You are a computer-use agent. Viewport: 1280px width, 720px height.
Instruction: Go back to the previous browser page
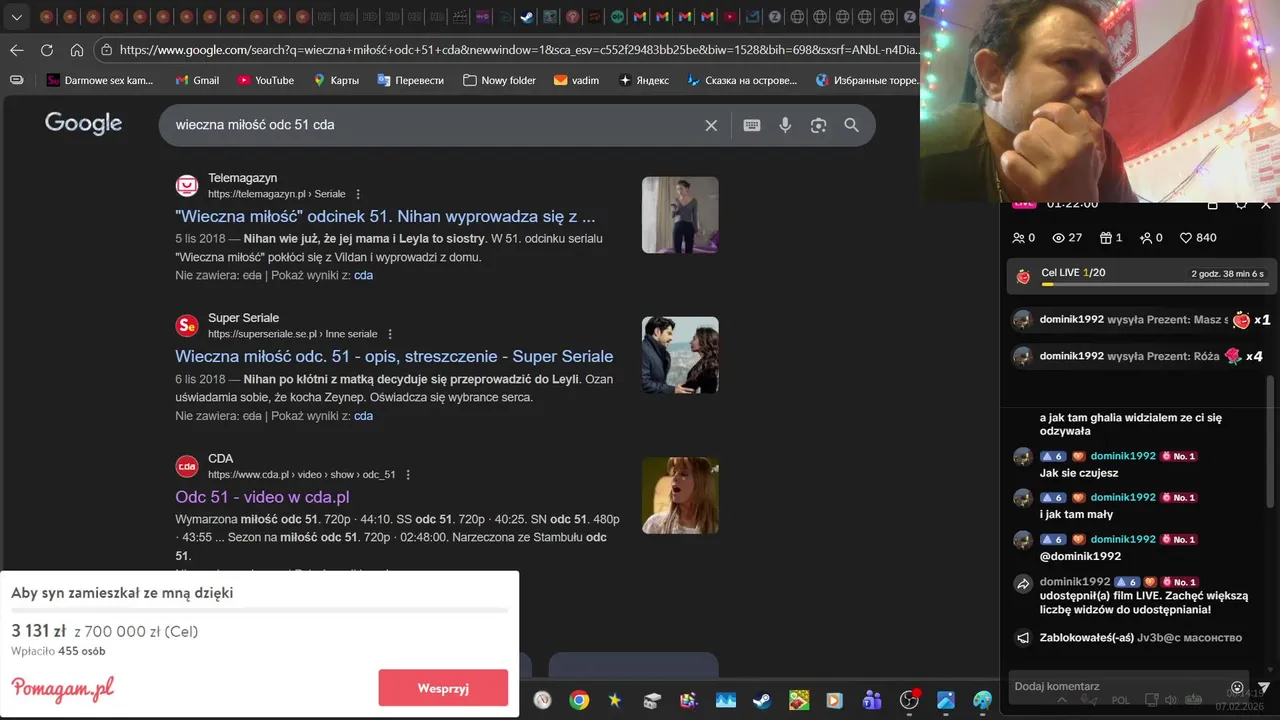[x=17, y=50]
